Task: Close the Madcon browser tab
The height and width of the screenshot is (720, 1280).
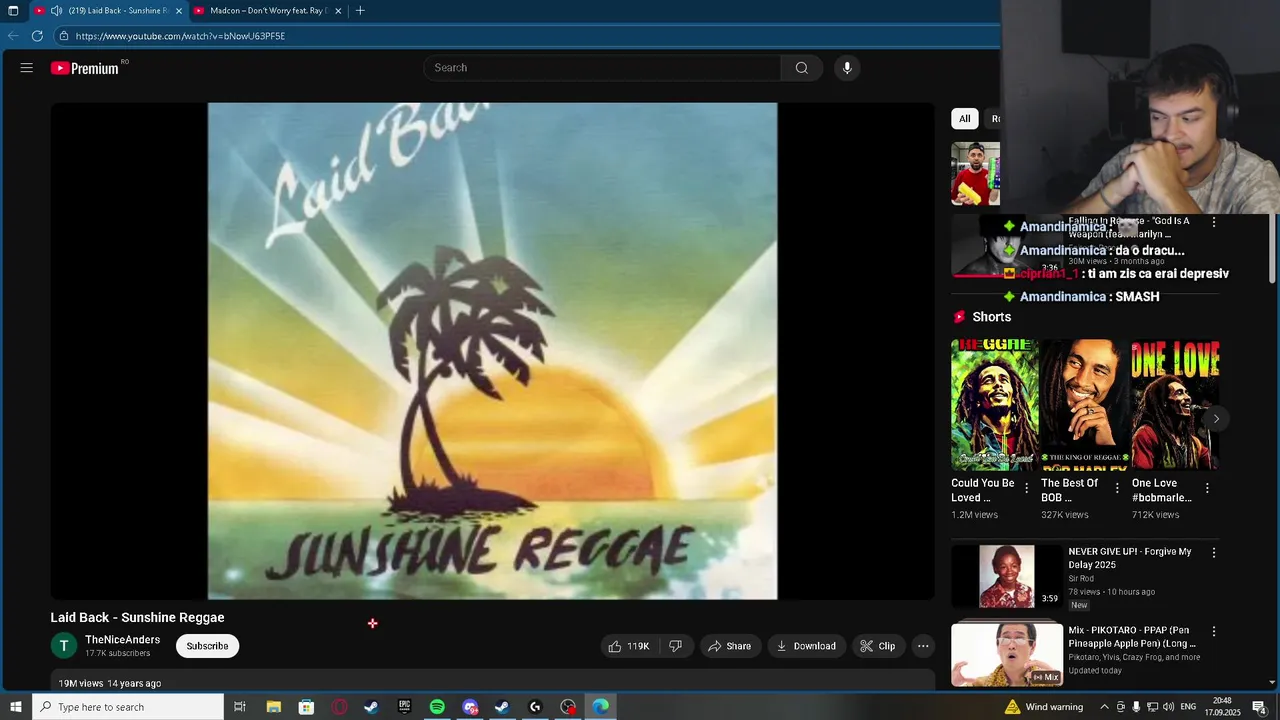Action: pyautogui.click(x=338, y=11)
